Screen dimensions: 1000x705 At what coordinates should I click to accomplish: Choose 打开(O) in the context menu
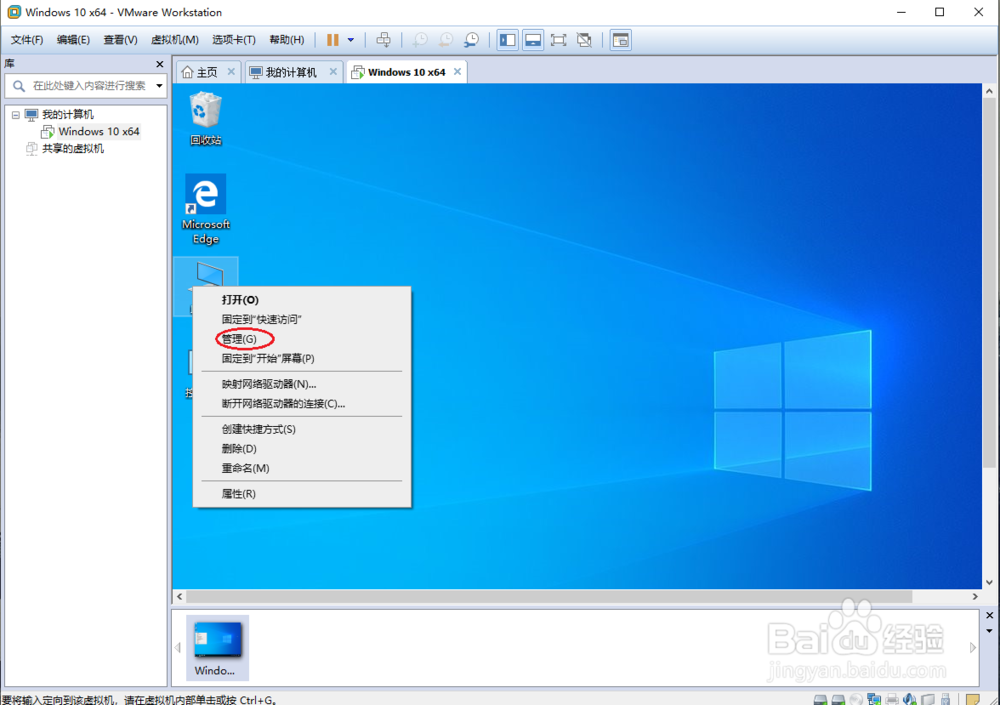[x=240, y=300]
